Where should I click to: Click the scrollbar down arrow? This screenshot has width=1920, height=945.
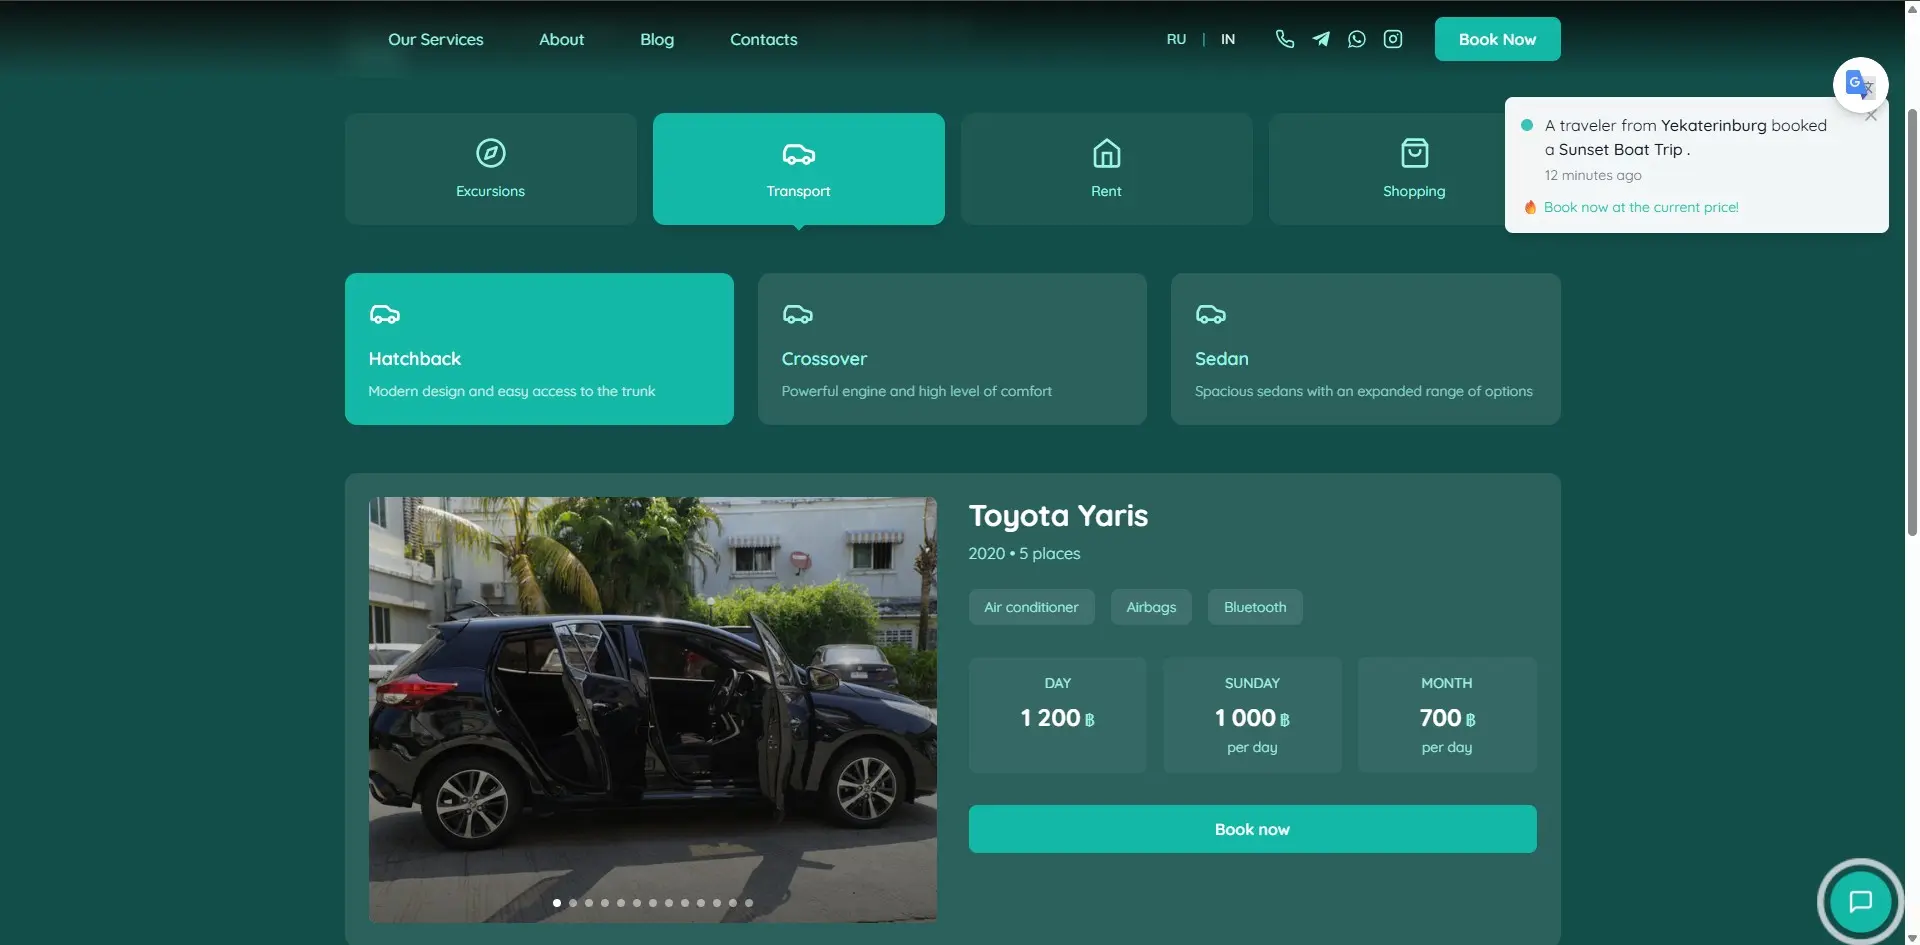1912,938
